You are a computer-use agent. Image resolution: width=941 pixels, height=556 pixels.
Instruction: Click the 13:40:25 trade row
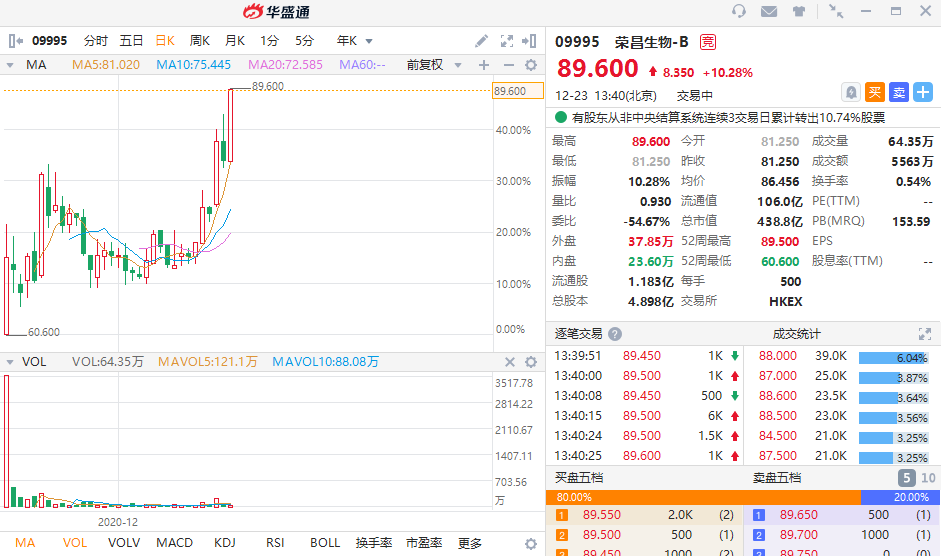pyautogui.click(x=645, y=456)
